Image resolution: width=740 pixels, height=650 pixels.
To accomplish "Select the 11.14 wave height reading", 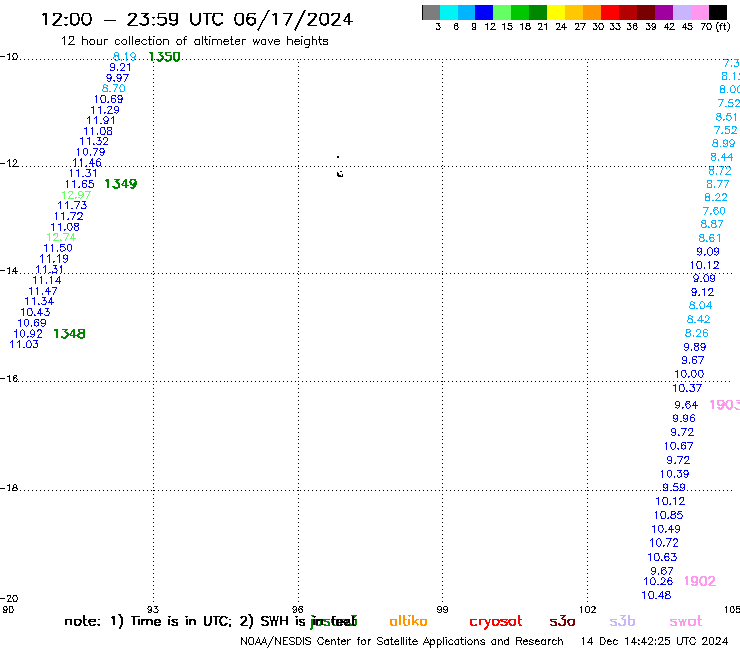I will click(x=47, y=280).
